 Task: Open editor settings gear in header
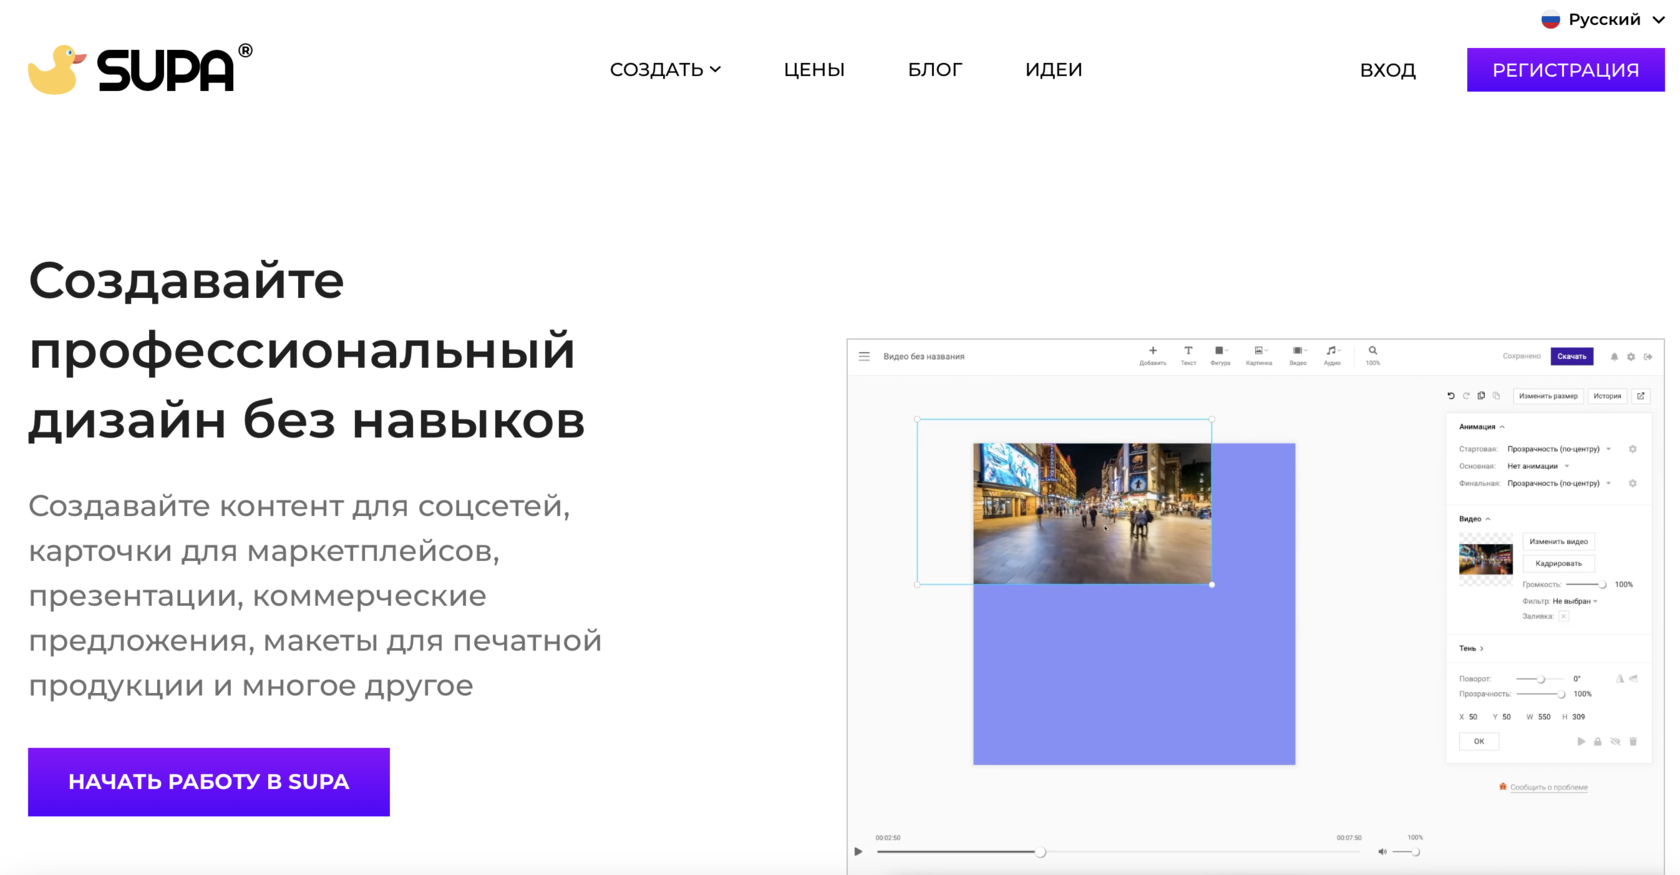(x=1631, y=356)
